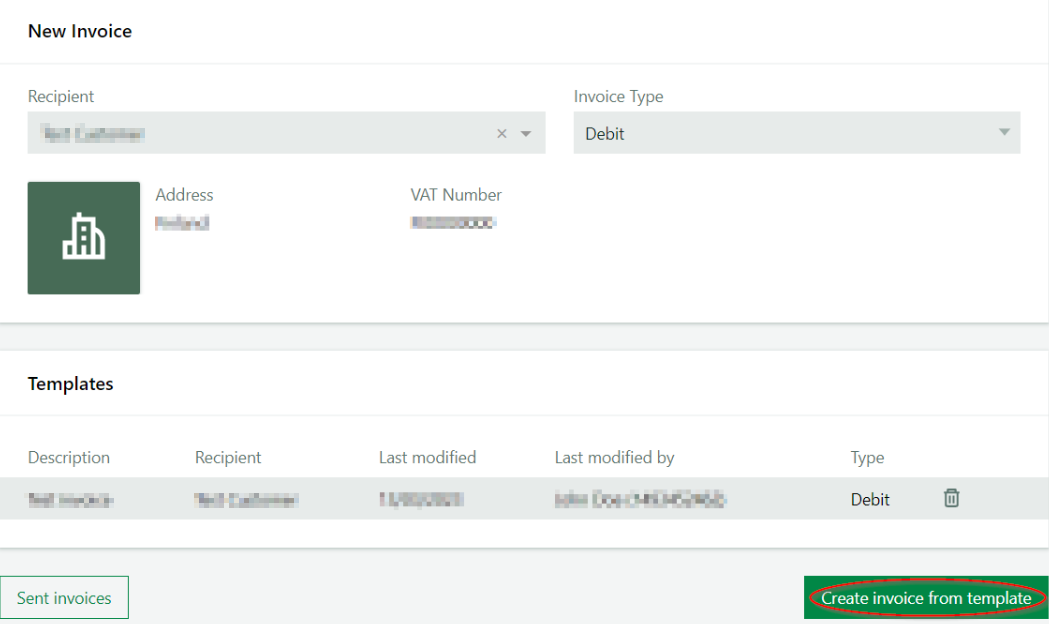Click the blurred VAT Number value
Image resolution: width=1049 pixels, height=624 pixels.
click(x=453, y=223)
